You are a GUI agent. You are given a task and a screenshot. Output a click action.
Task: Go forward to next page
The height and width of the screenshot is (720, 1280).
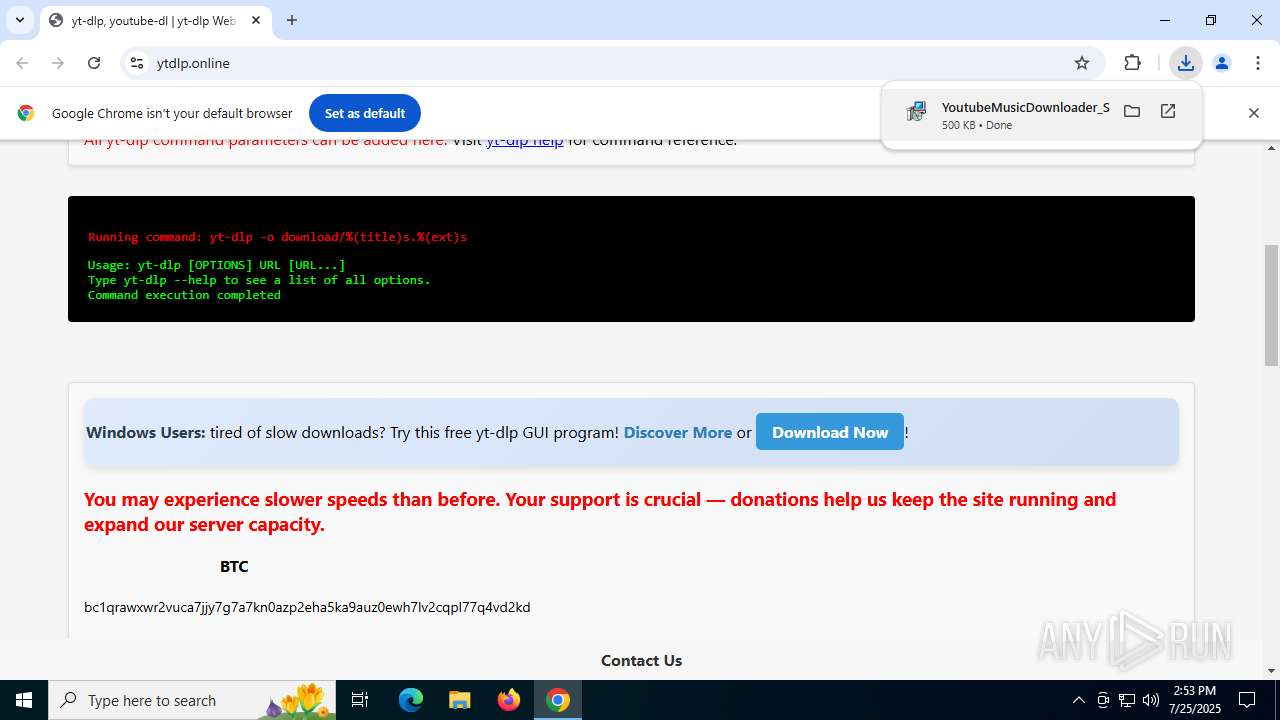point(58,63)
